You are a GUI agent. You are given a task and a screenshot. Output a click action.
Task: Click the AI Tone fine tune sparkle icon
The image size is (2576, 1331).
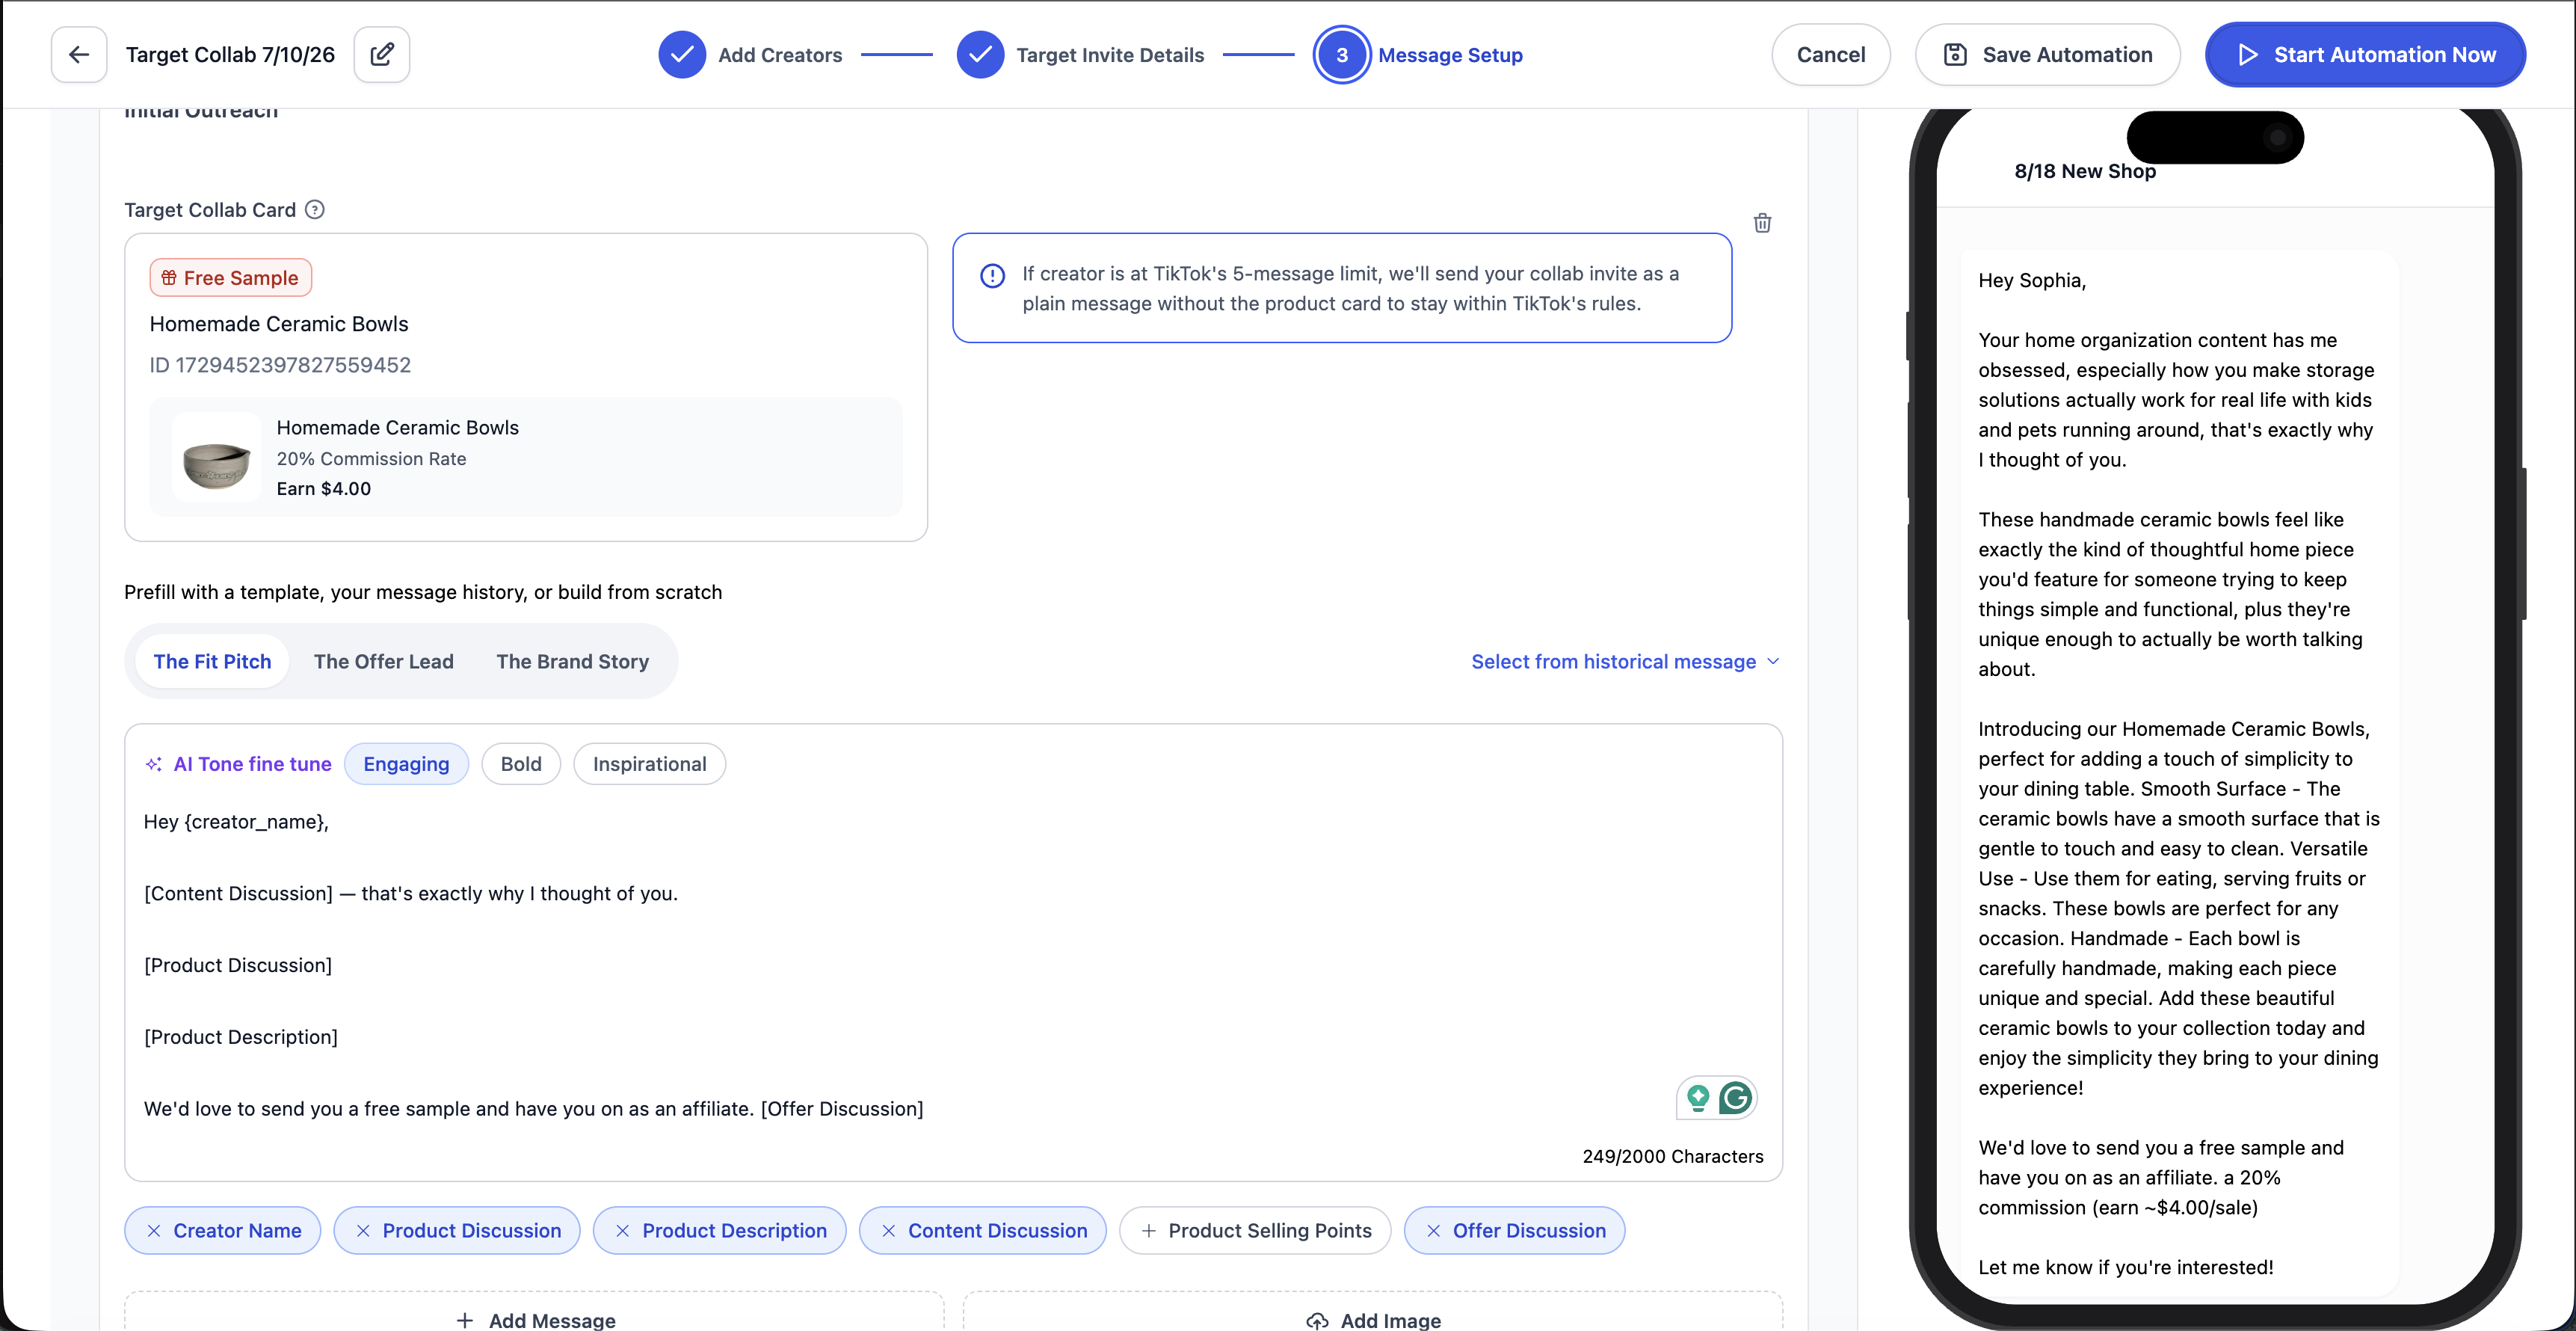tap(153, 764)
